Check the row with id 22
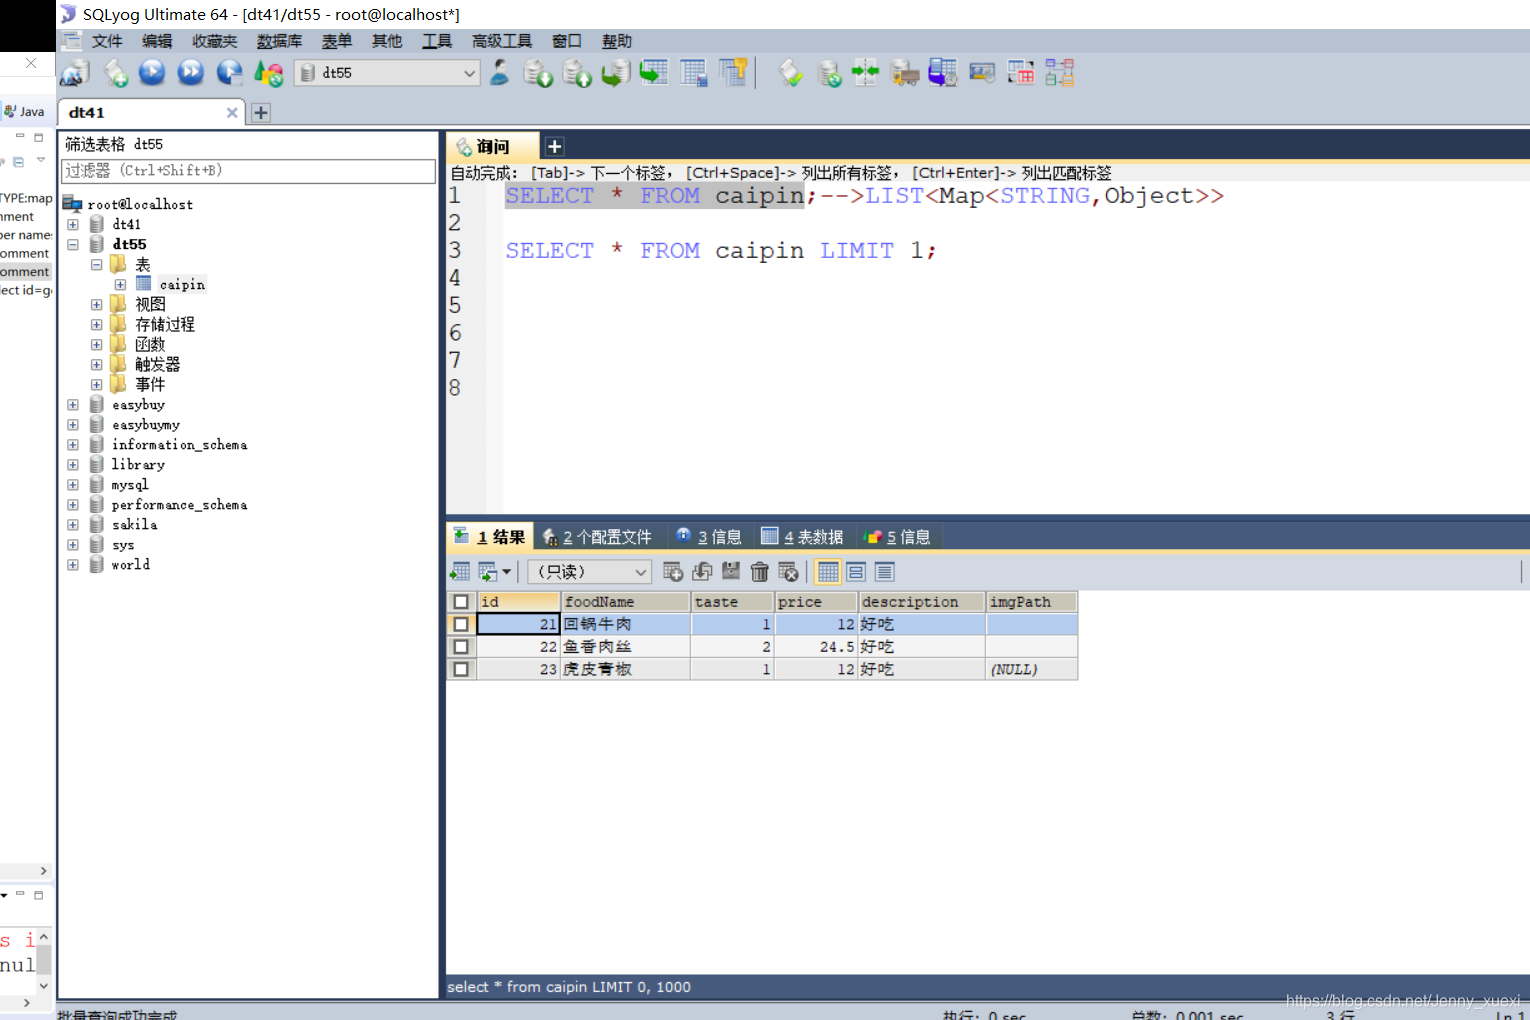Image resolution: width=1530 pixels, height=1020 pixels. coord(461,647)
